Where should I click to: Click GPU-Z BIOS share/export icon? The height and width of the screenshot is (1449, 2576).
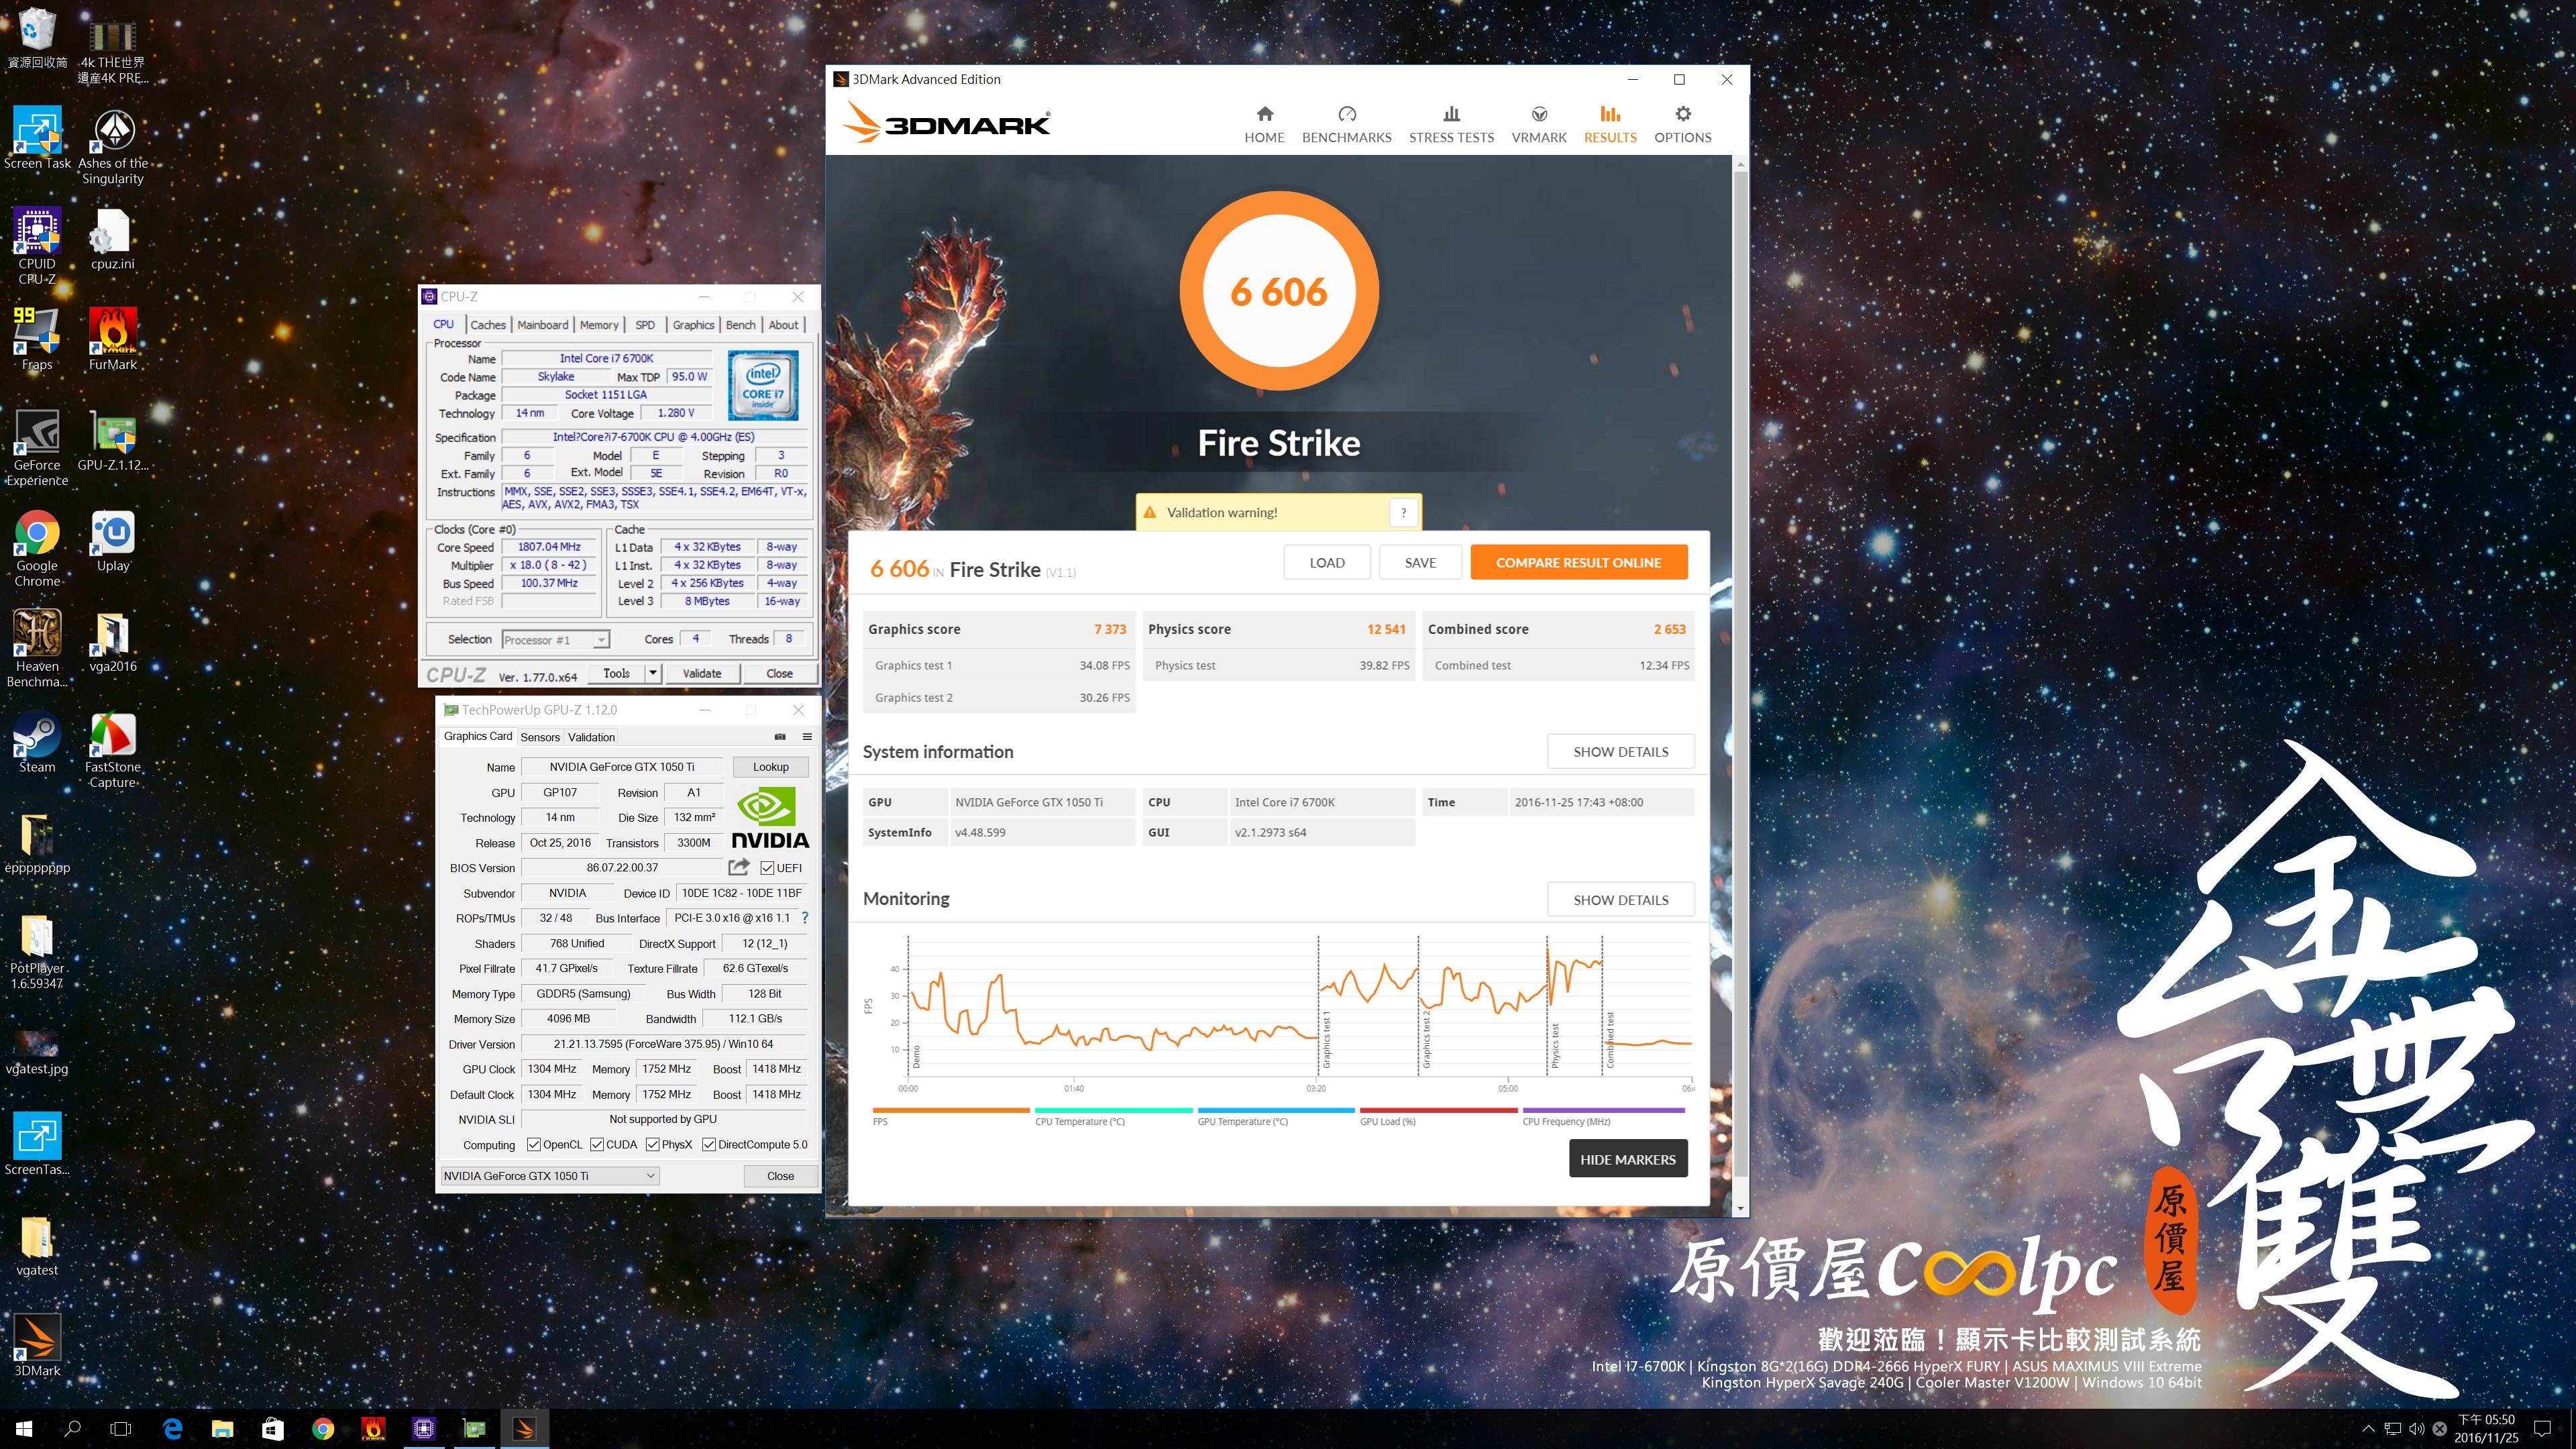point(739,867)
